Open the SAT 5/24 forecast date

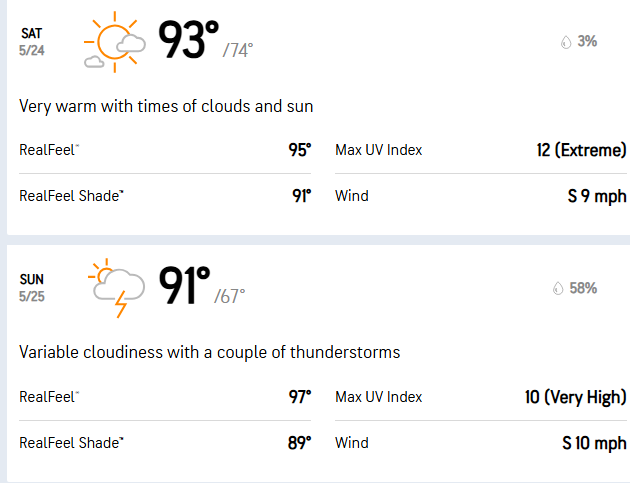(x=33, y=42)
